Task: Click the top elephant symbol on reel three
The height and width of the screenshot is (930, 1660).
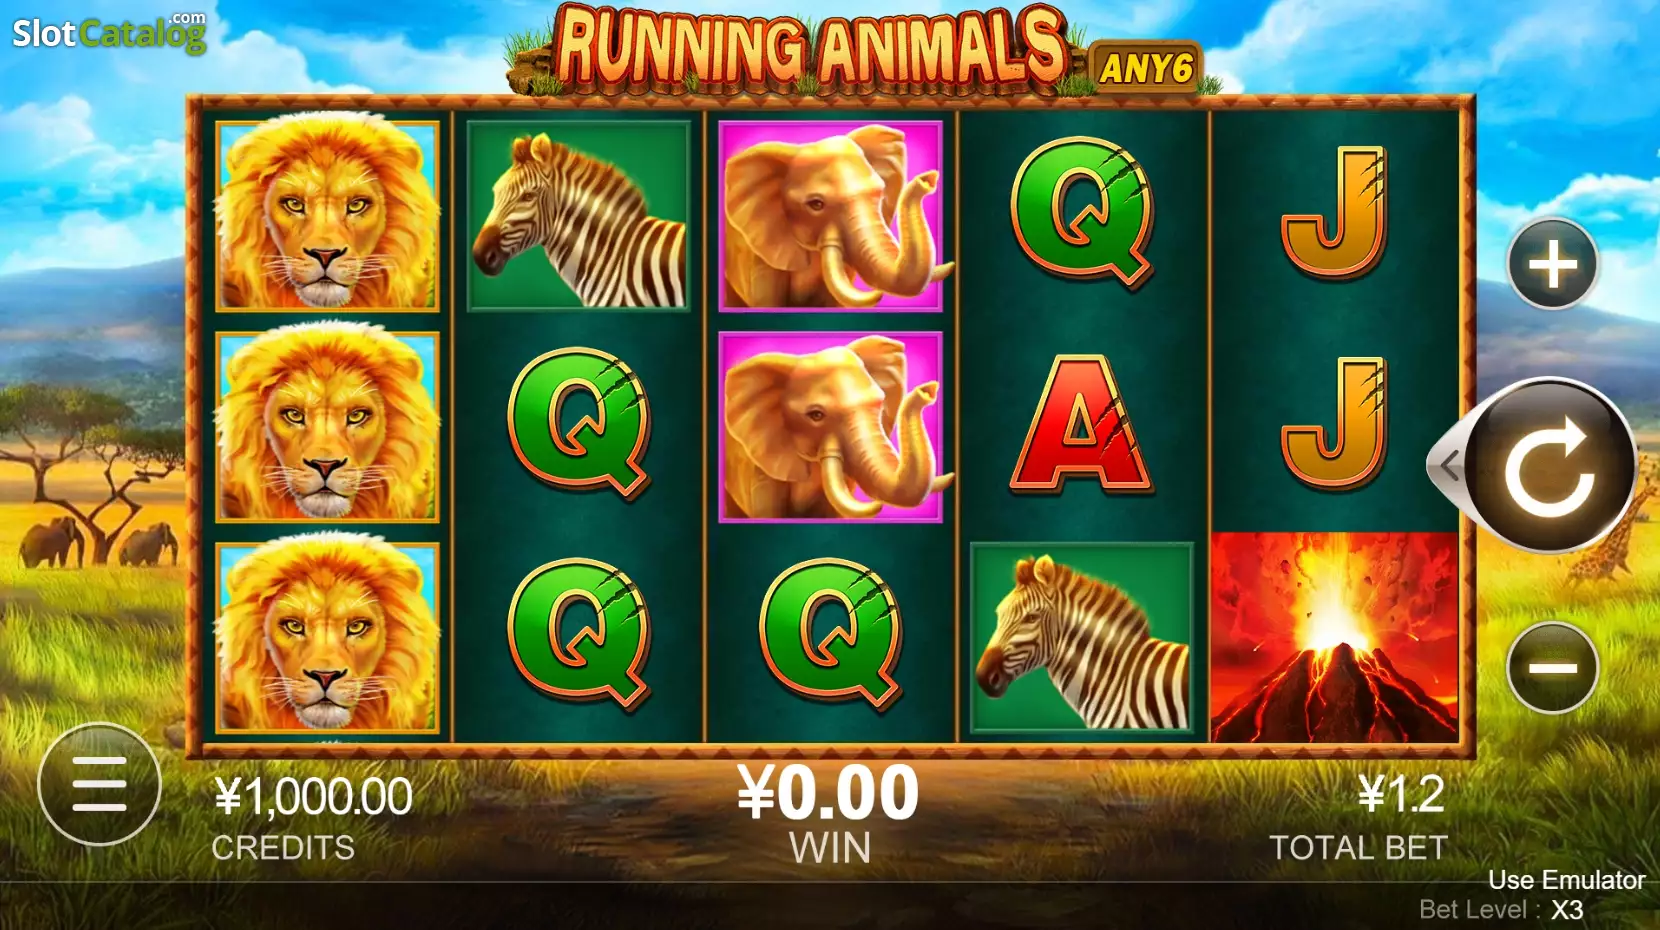Action: (831, 216)
